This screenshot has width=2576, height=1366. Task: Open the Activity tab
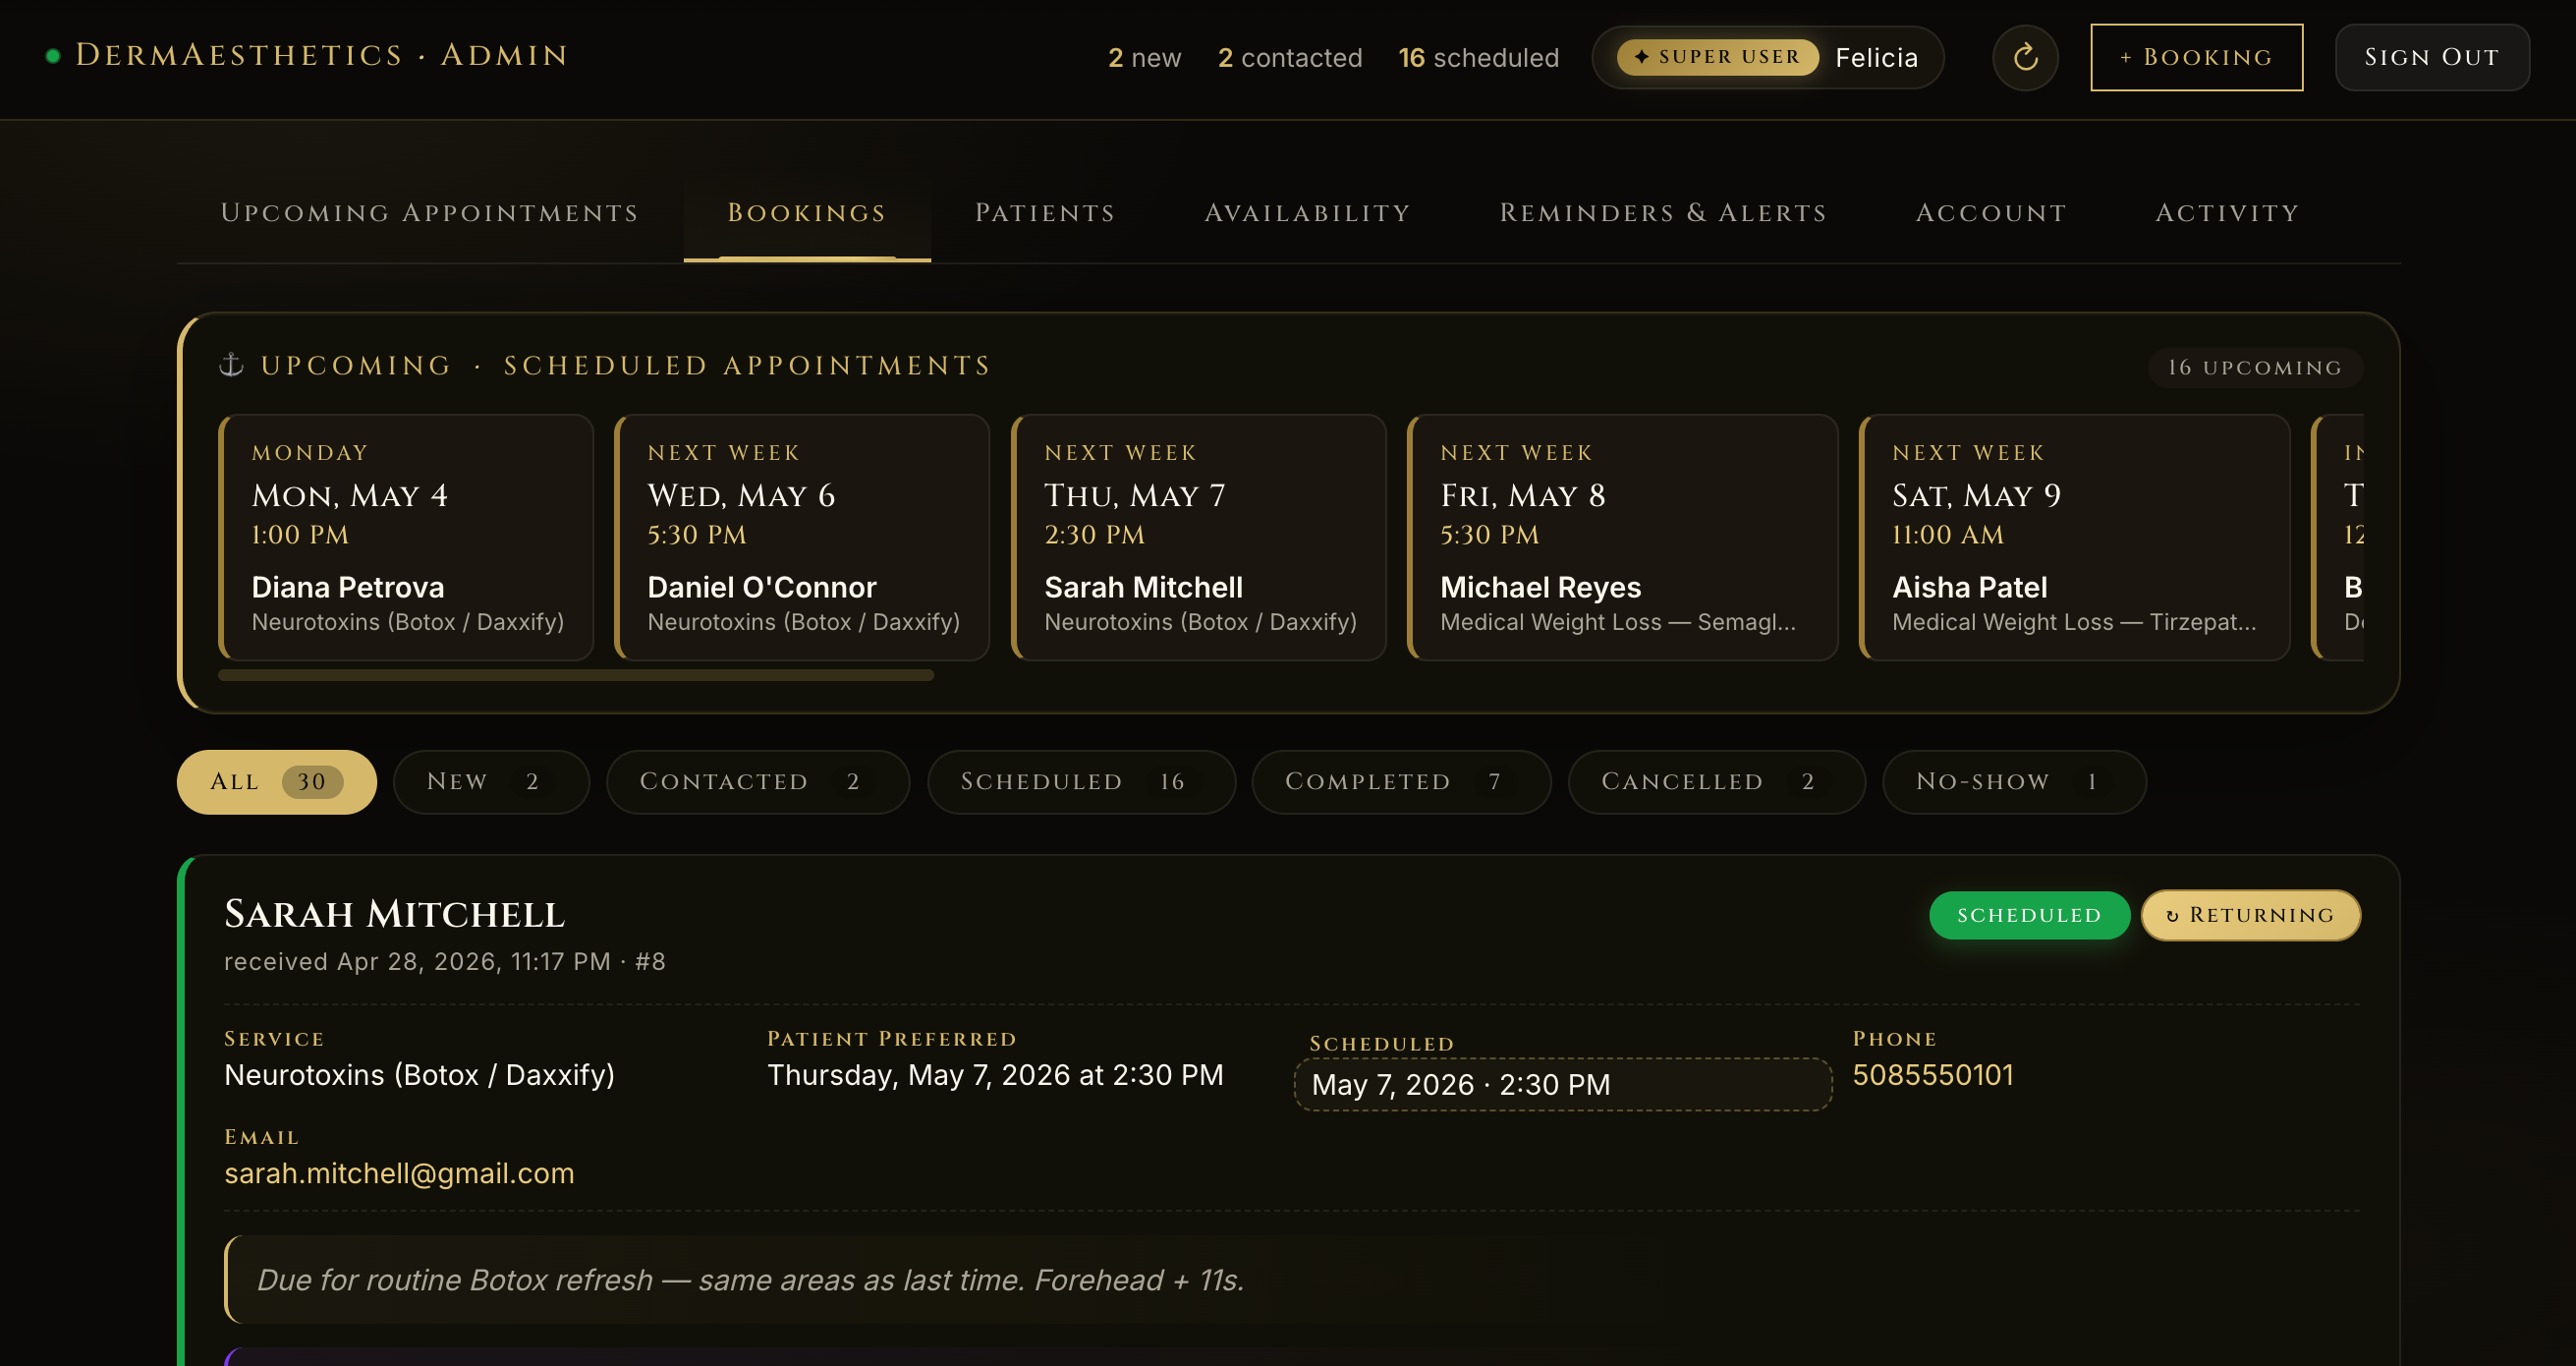(x=2226, y=212)
